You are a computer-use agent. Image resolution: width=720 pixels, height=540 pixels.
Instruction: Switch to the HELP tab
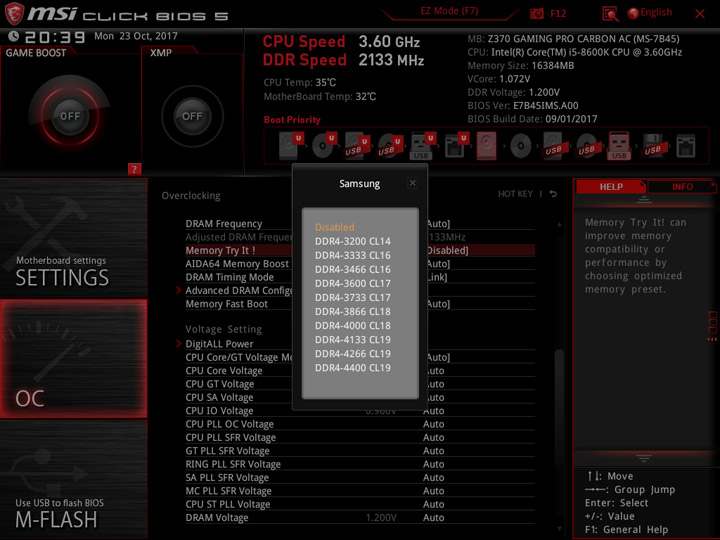[x=611, y=186]
